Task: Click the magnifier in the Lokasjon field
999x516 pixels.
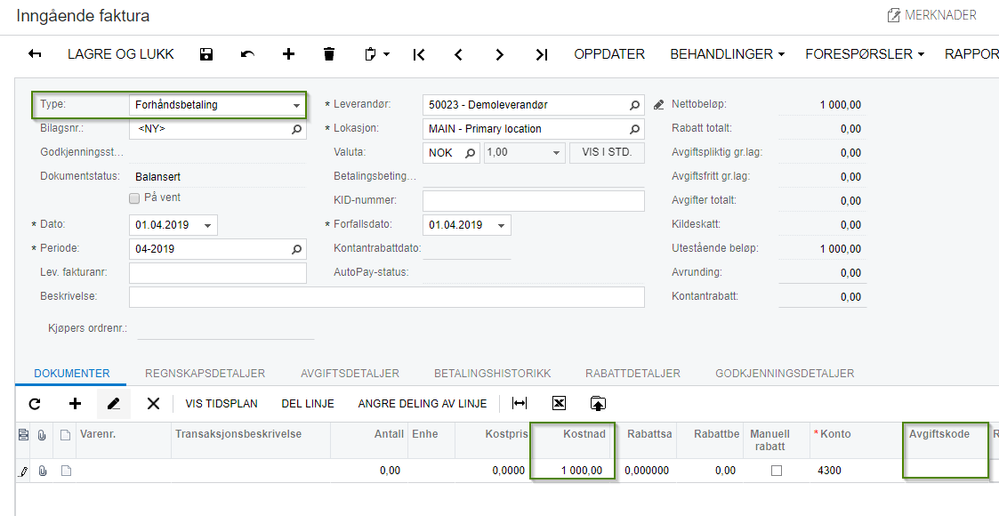Action: [x=634, y=129]
